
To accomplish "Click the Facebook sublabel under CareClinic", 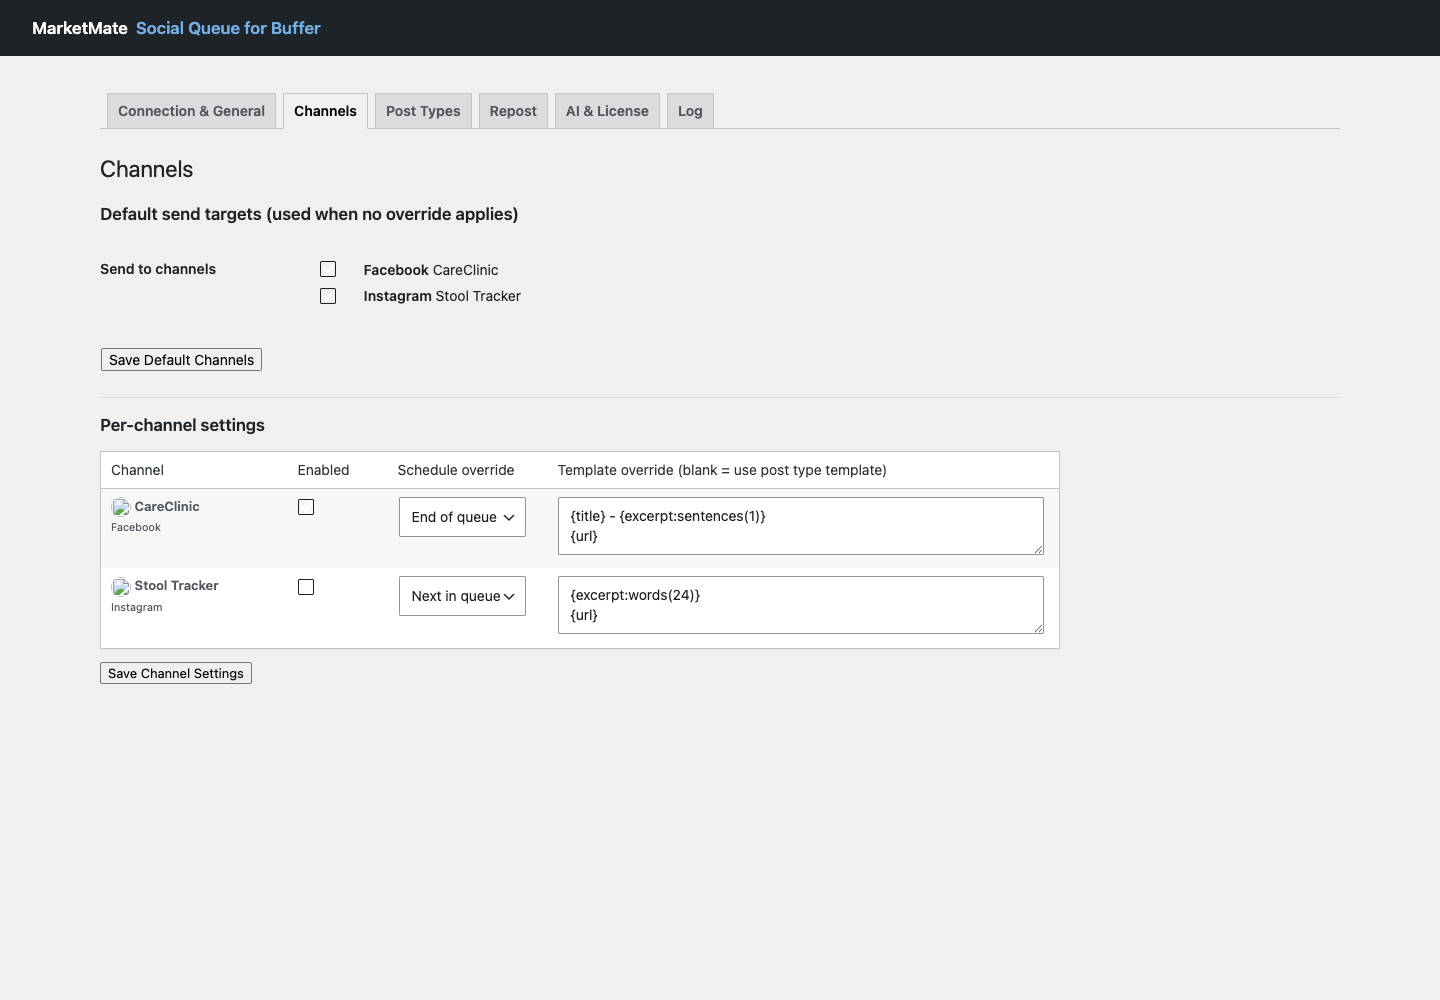I will [x=136, y=527].
